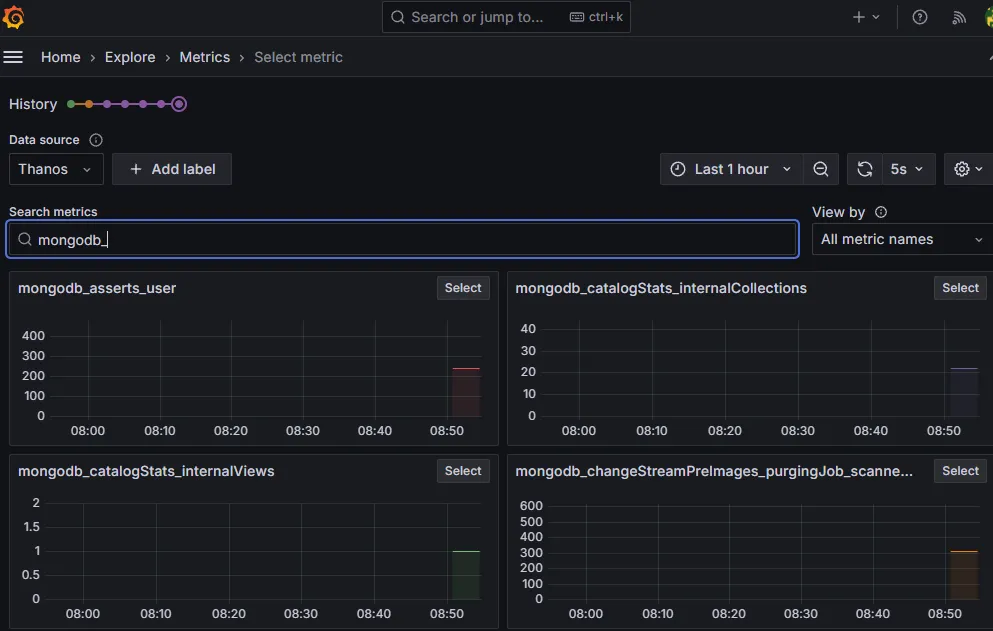Click the Grafana logo
This screenshot has height=631, width=993.
14,16
